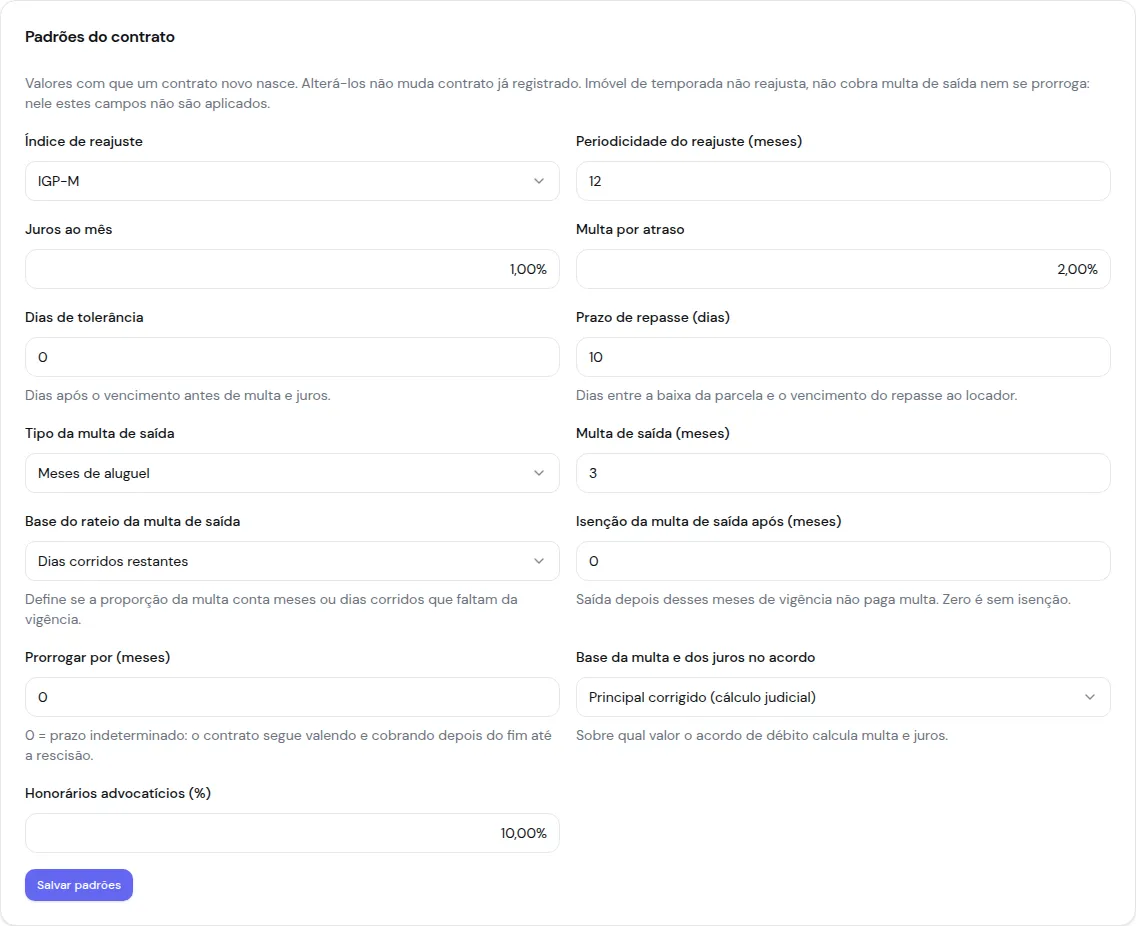Click the chevron beside IGP-M

[539, 181]
